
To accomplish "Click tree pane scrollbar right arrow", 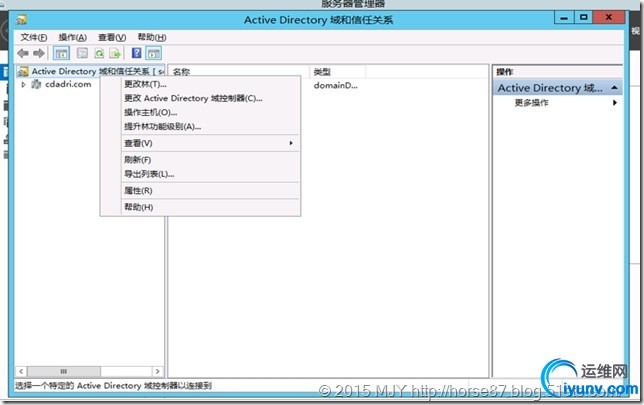I will click(x=157, y=371).
